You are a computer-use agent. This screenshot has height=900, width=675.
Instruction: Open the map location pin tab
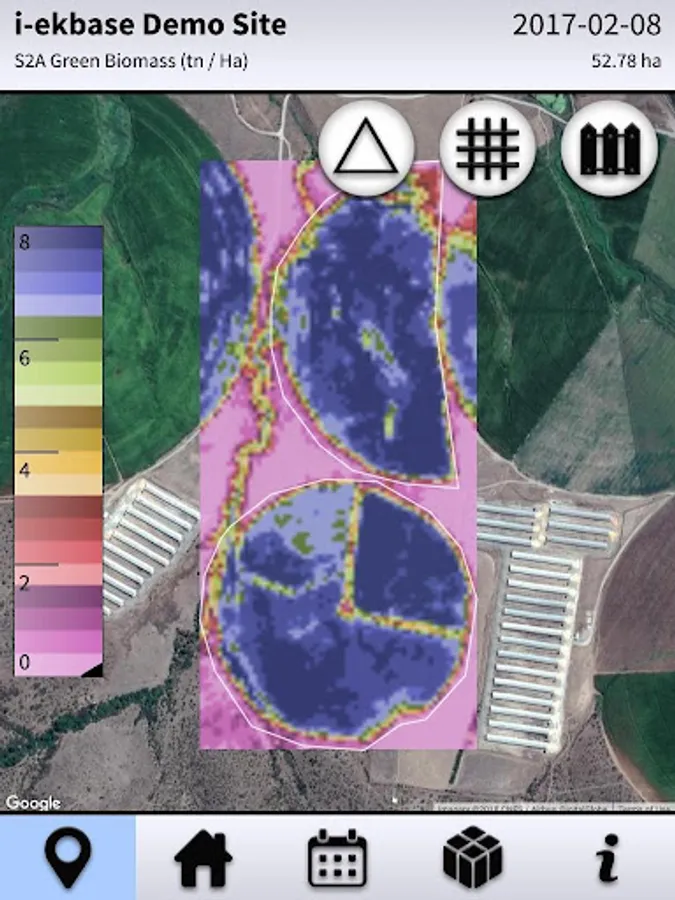(x=68, y=858)
